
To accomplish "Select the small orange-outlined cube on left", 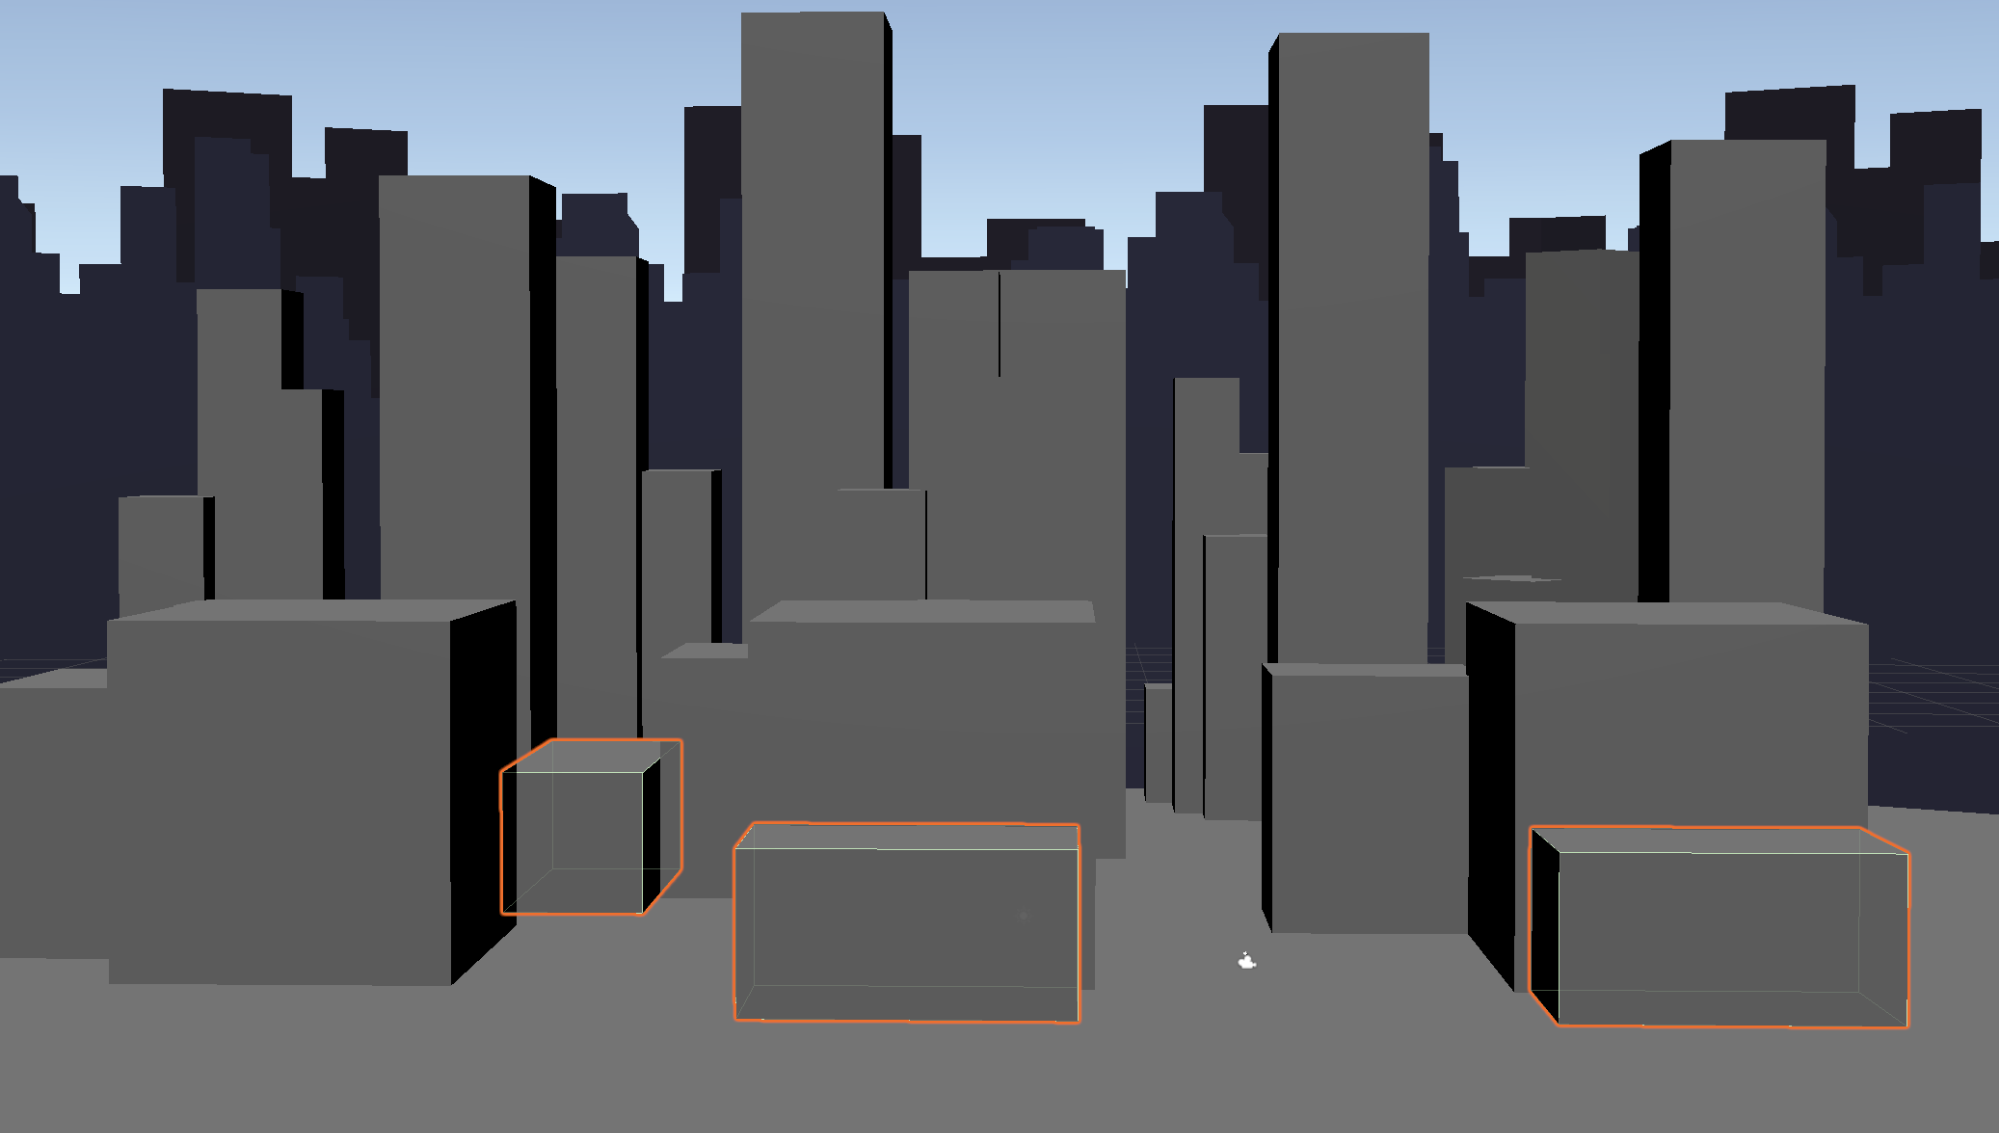I will (575, 840).
